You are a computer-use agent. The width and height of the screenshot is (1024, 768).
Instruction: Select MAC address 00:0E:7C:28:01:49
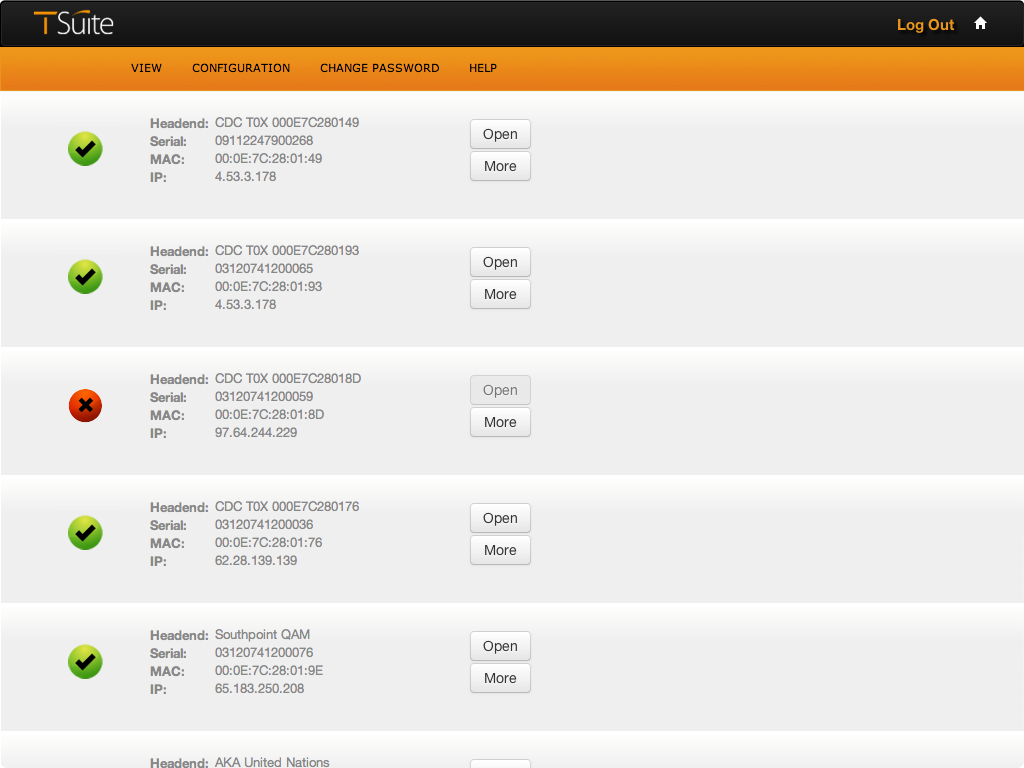pos(268,159)
